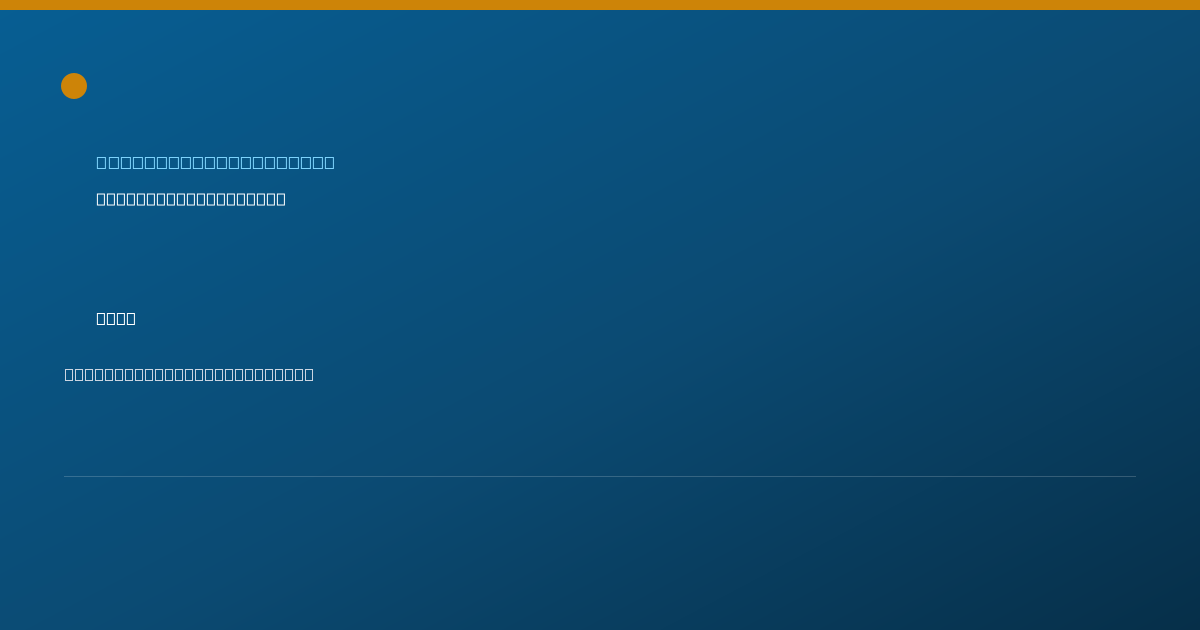This screenshot has height=630, width=1200.
Task: Click the first character of the white subtitle
Action: pos(101,199)
